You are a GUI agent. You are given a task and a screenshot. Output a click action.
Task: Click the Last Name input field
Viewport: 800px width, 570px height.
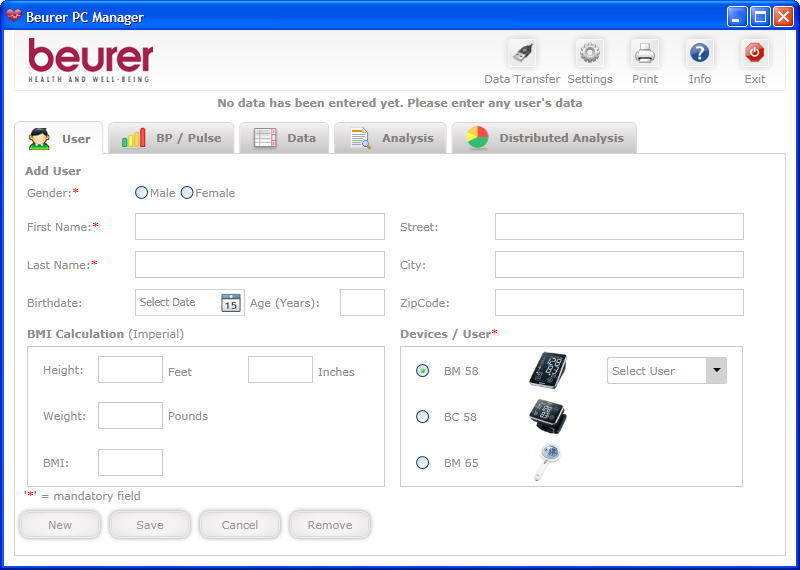click(x=260, y=264)
